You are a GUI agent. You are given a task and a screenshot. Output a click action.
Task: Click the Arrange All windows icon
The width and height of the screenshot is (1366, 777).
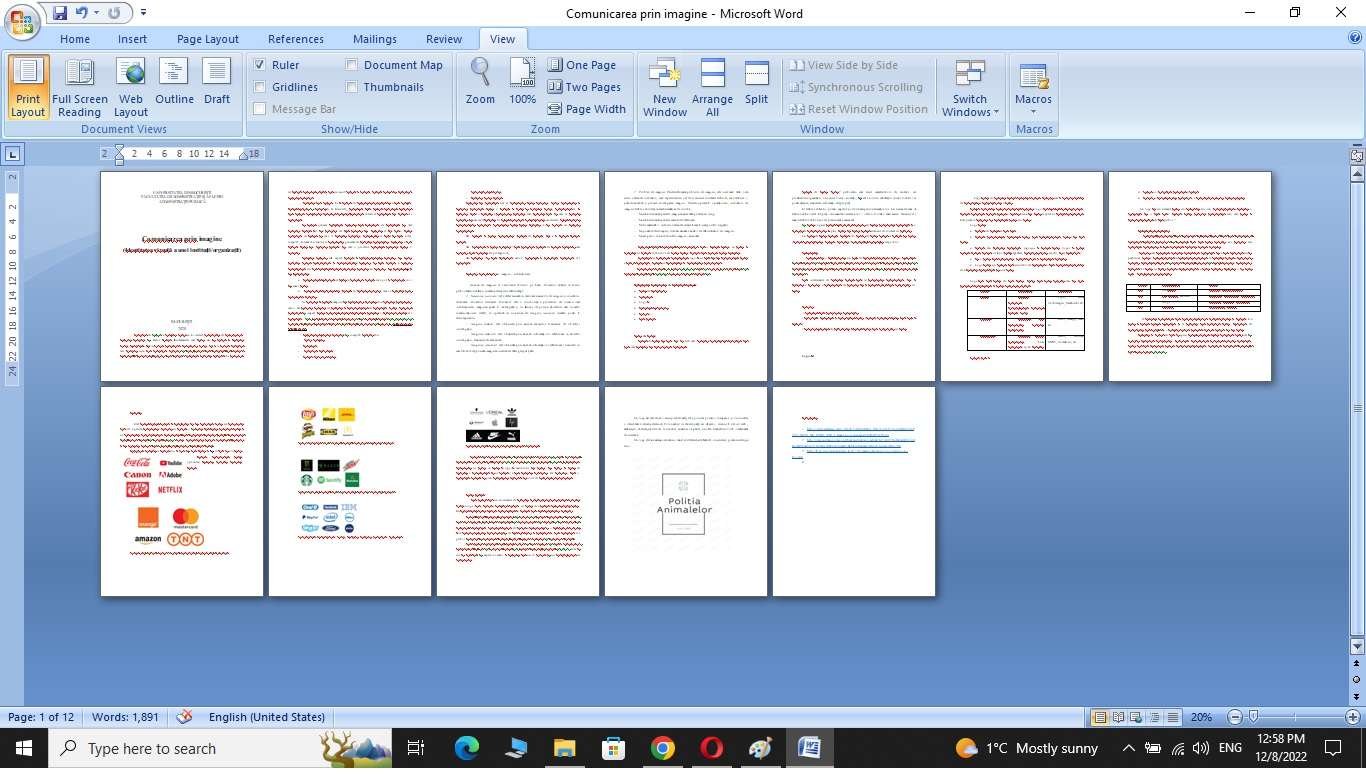pos(712,87)
